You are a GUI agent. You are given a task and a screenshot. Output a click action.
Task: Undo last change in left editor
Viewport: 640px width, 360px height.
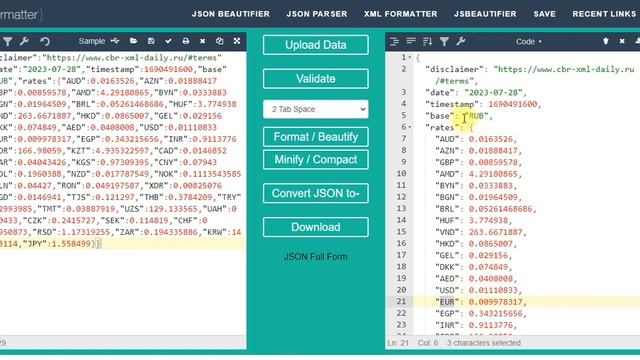point(45,41)
